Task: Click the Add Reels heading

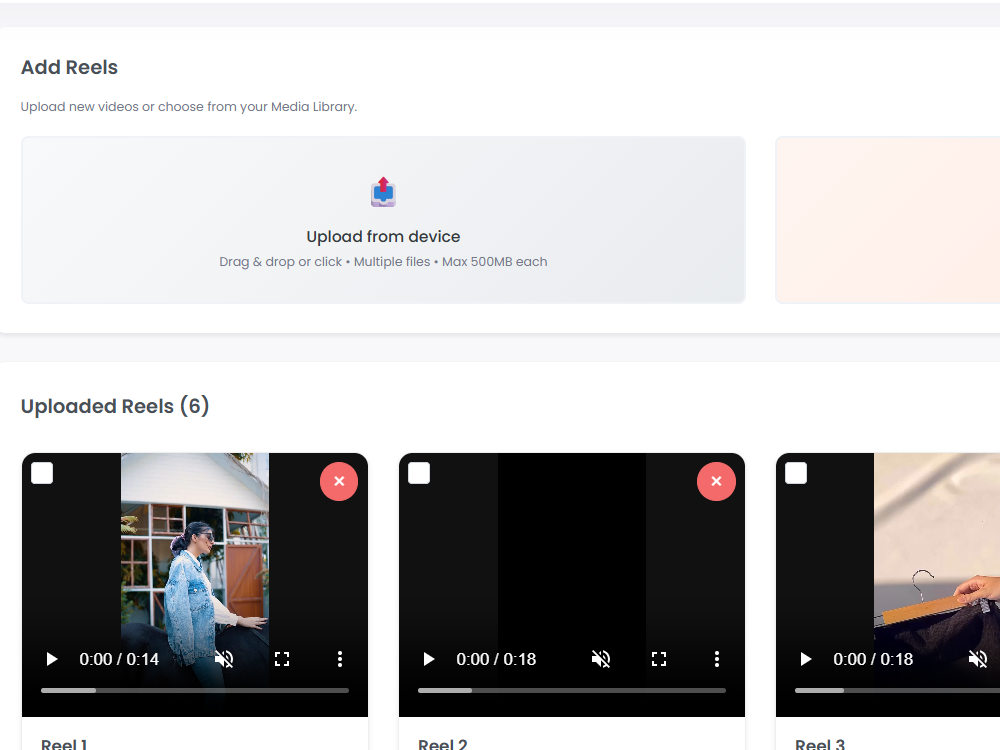Action: point(70,67)
